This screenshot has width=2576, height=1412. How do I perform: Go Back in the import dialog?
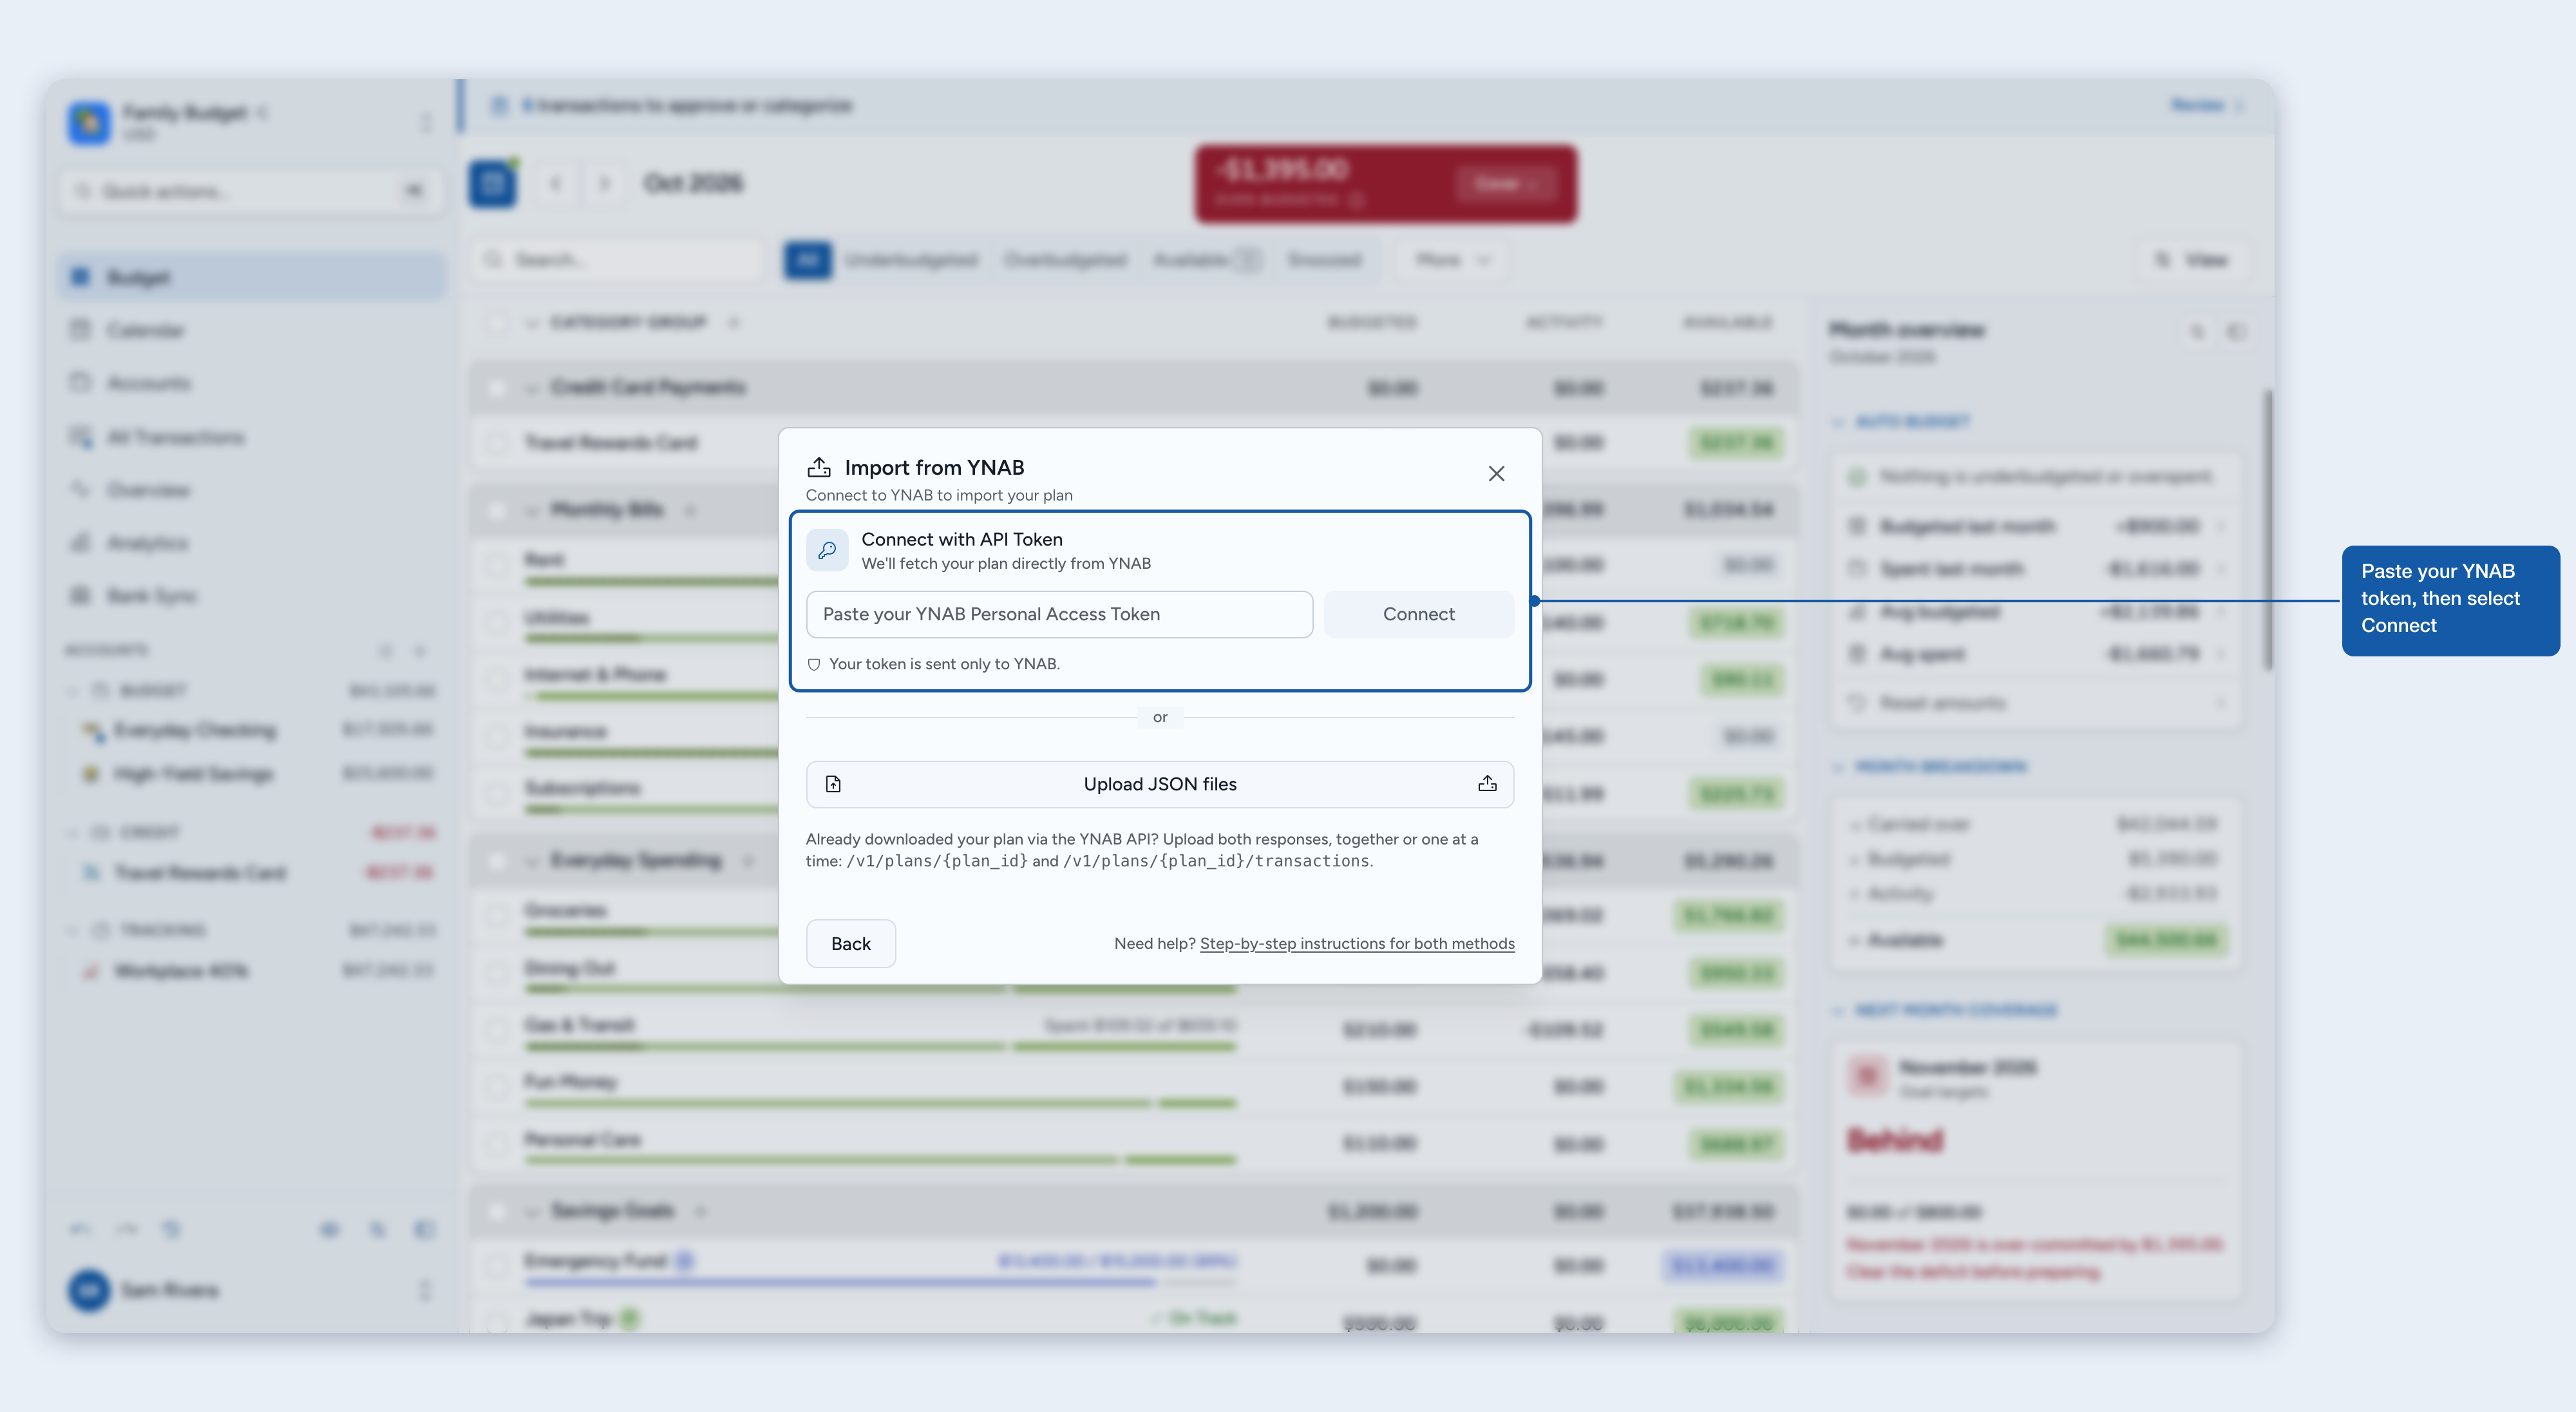tap(851, 943)
